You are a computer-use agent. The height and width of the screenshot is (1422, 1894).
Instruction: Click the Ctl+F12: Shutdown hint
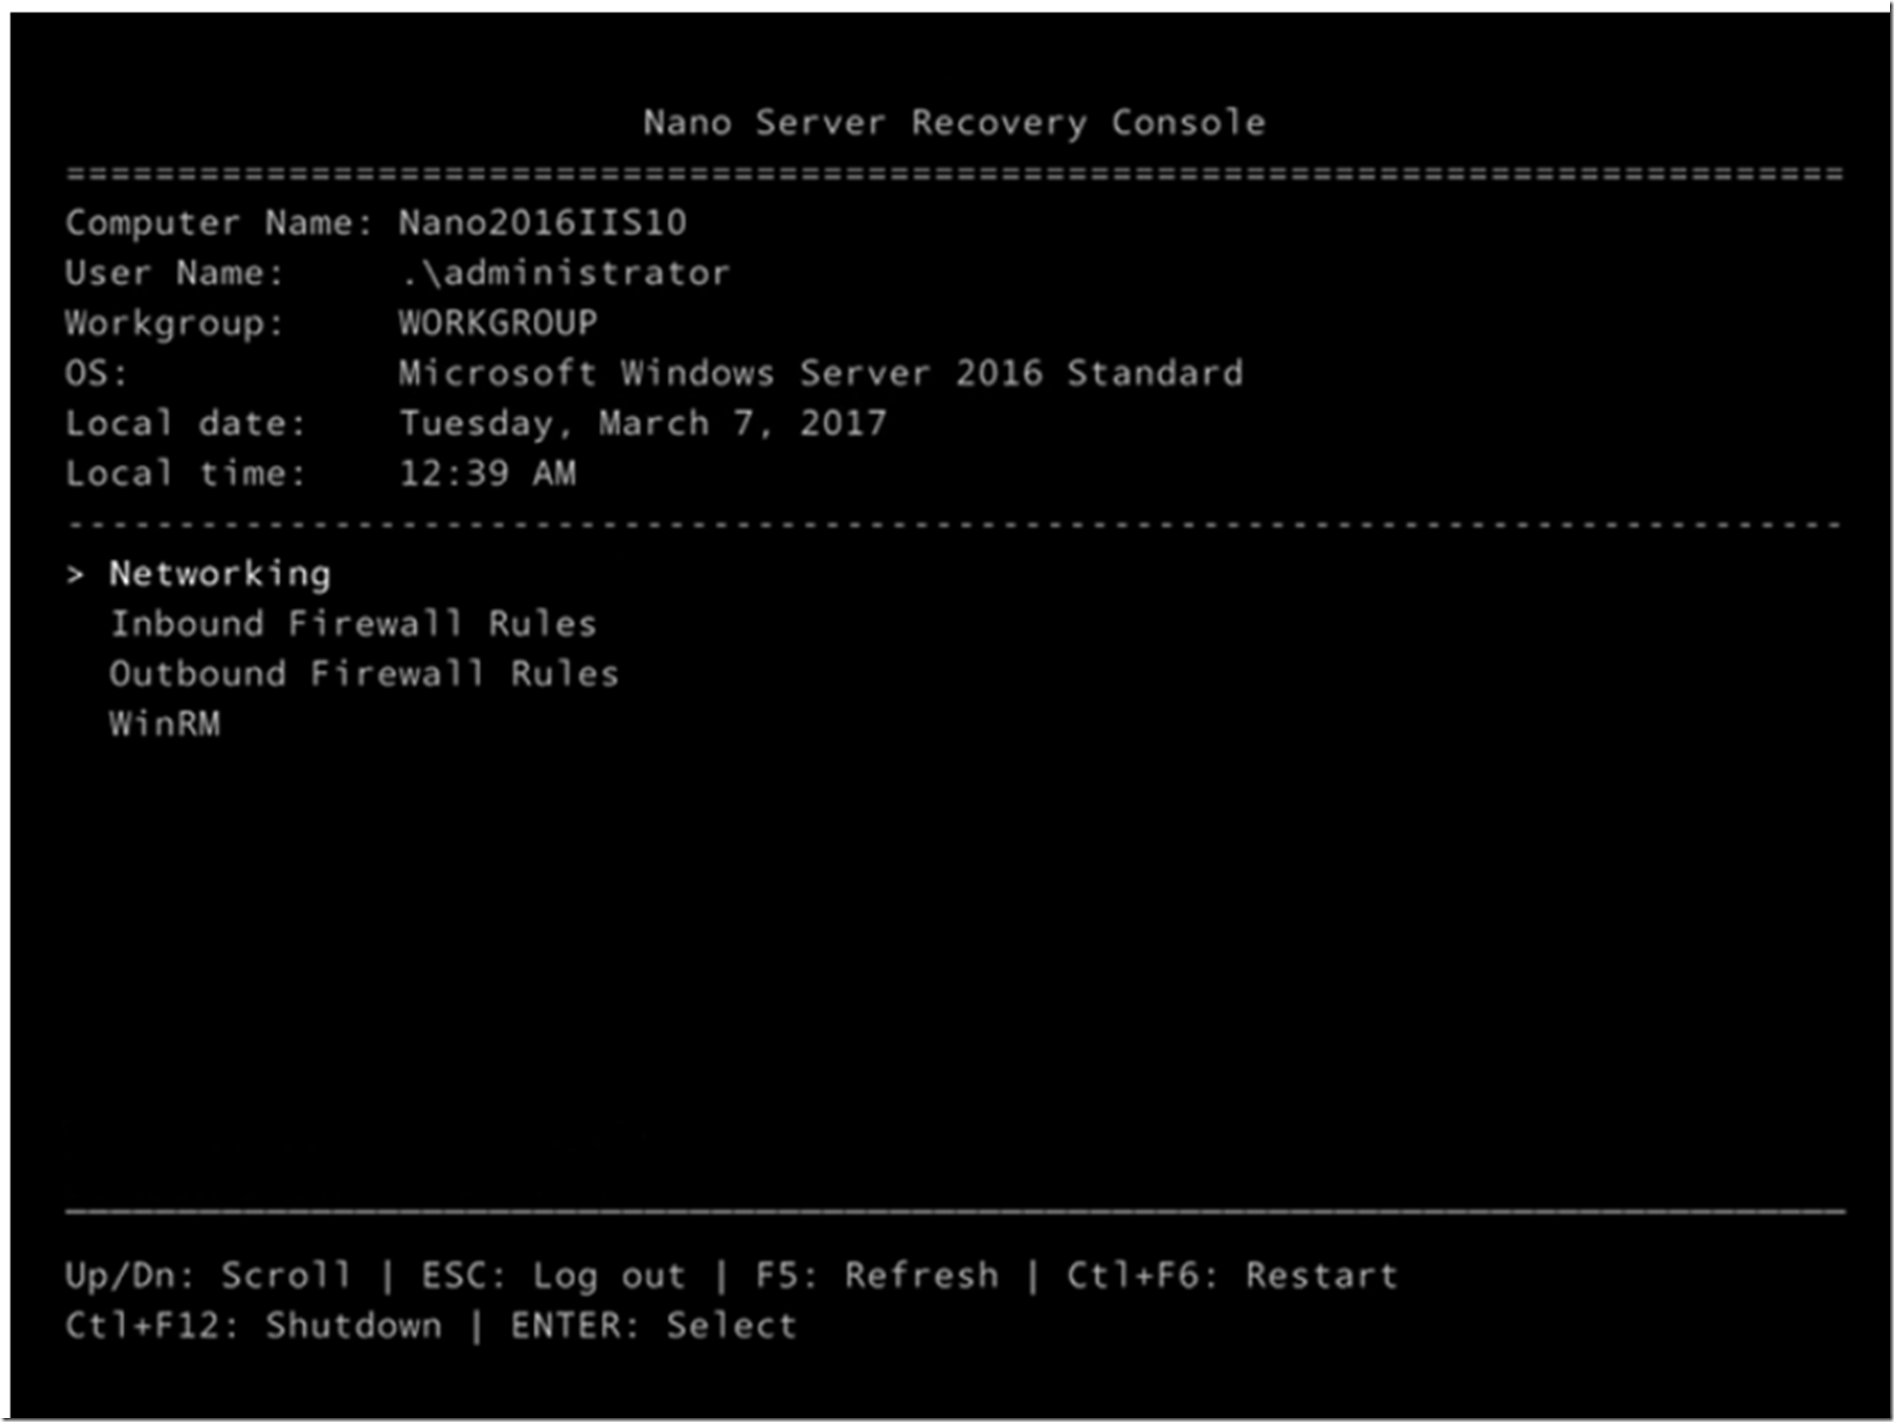point(253,1325)
